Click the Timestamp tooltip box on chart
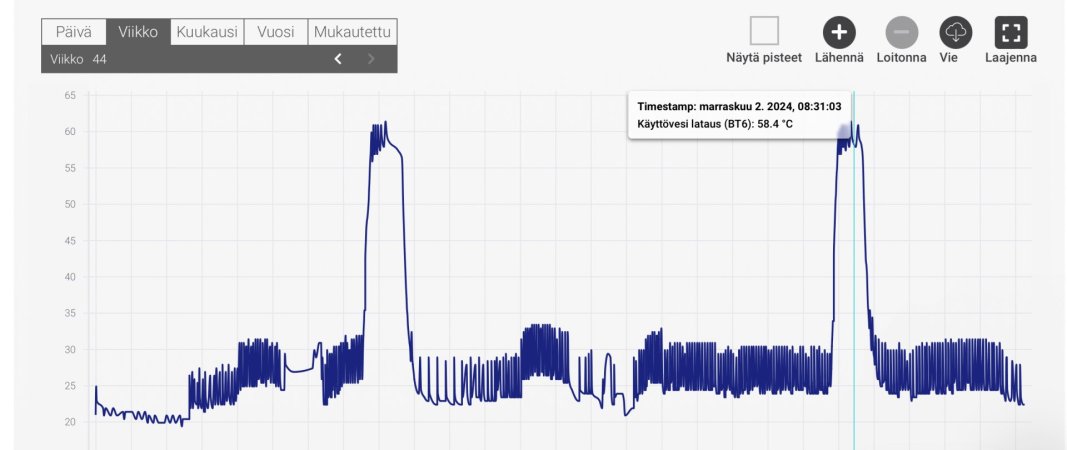The width and height of the screenshot is (1067, 450). [739, 115]
